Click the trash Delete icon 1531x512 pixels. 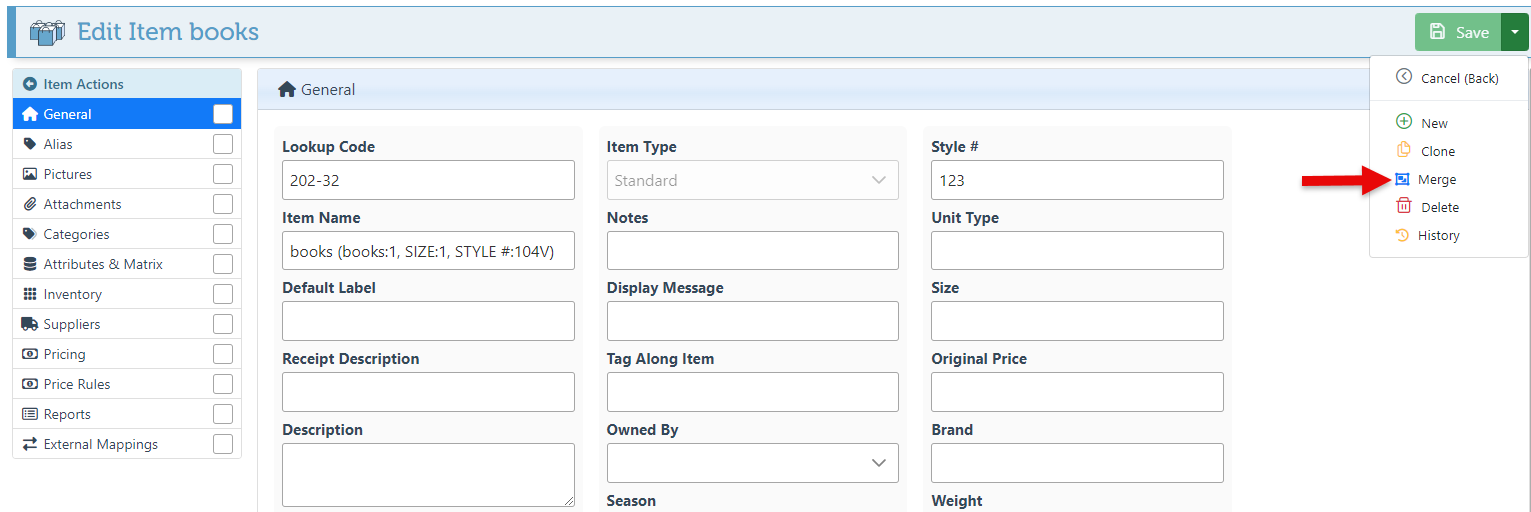1403,207
